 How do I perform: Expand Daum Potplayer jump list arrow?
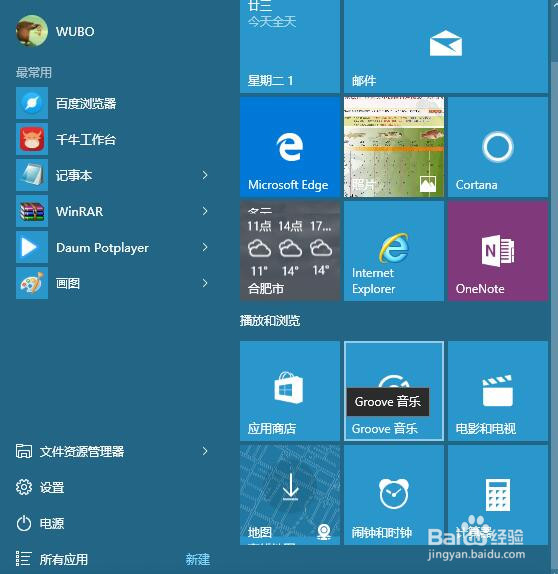(205, 247)
